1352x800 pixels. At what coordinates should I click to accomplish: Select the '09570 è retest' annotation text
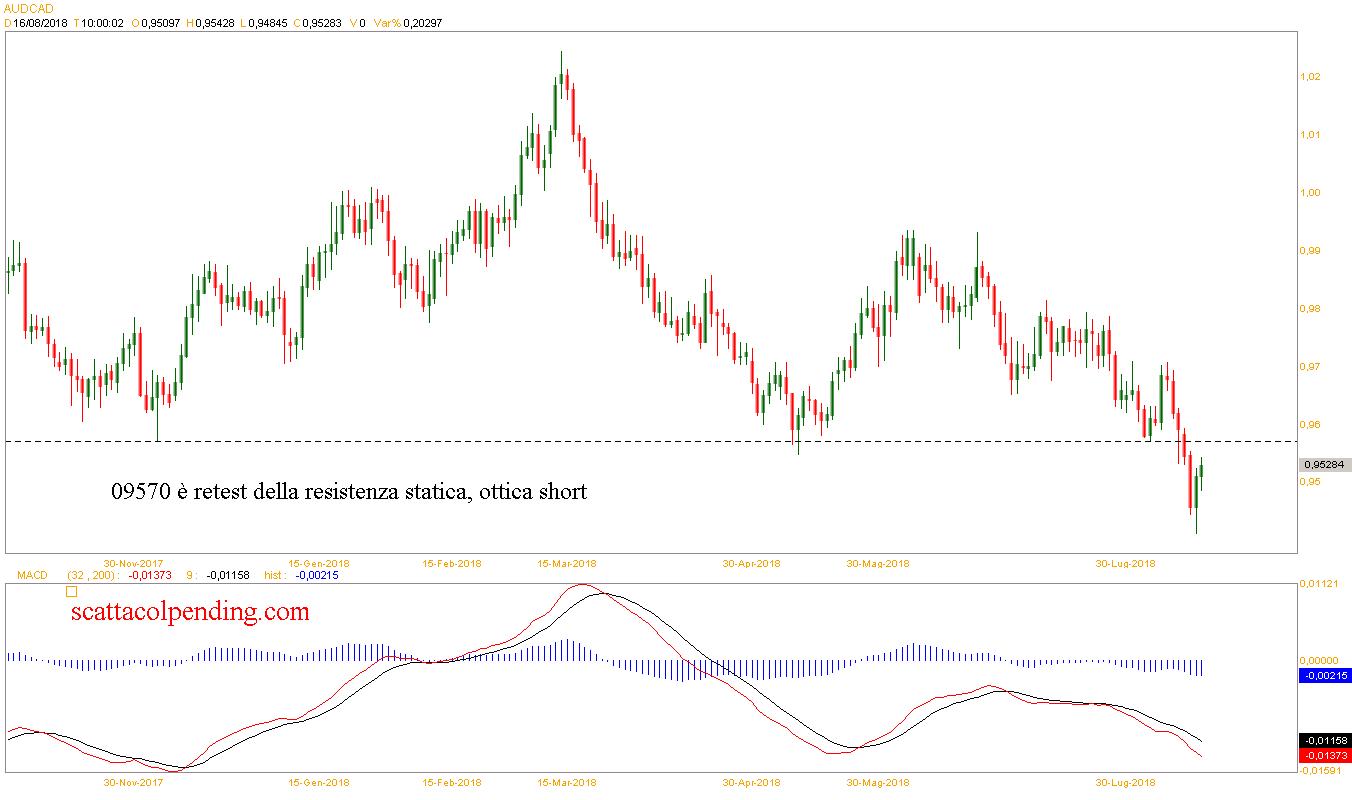coord(349,492)
